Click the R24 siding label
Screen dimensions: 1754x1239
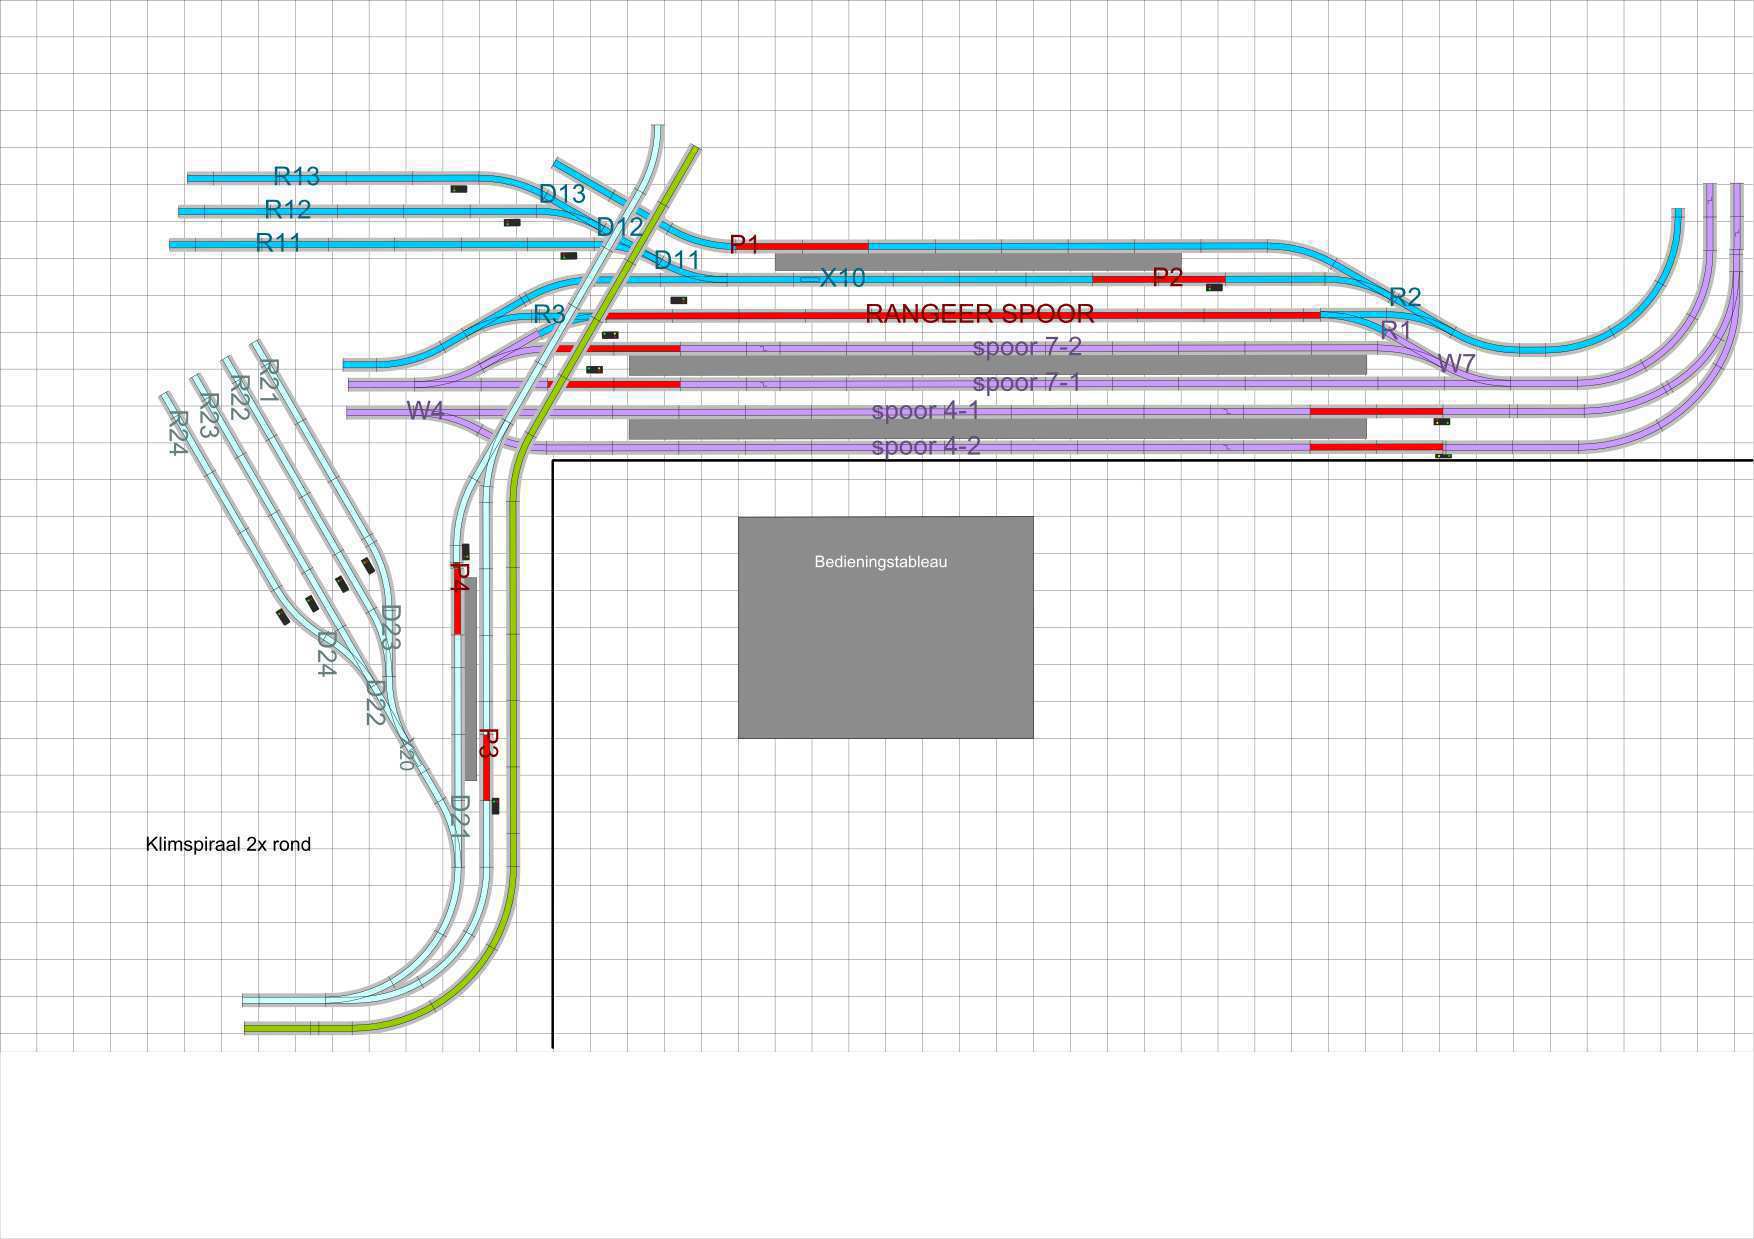(x=177, y=433)
